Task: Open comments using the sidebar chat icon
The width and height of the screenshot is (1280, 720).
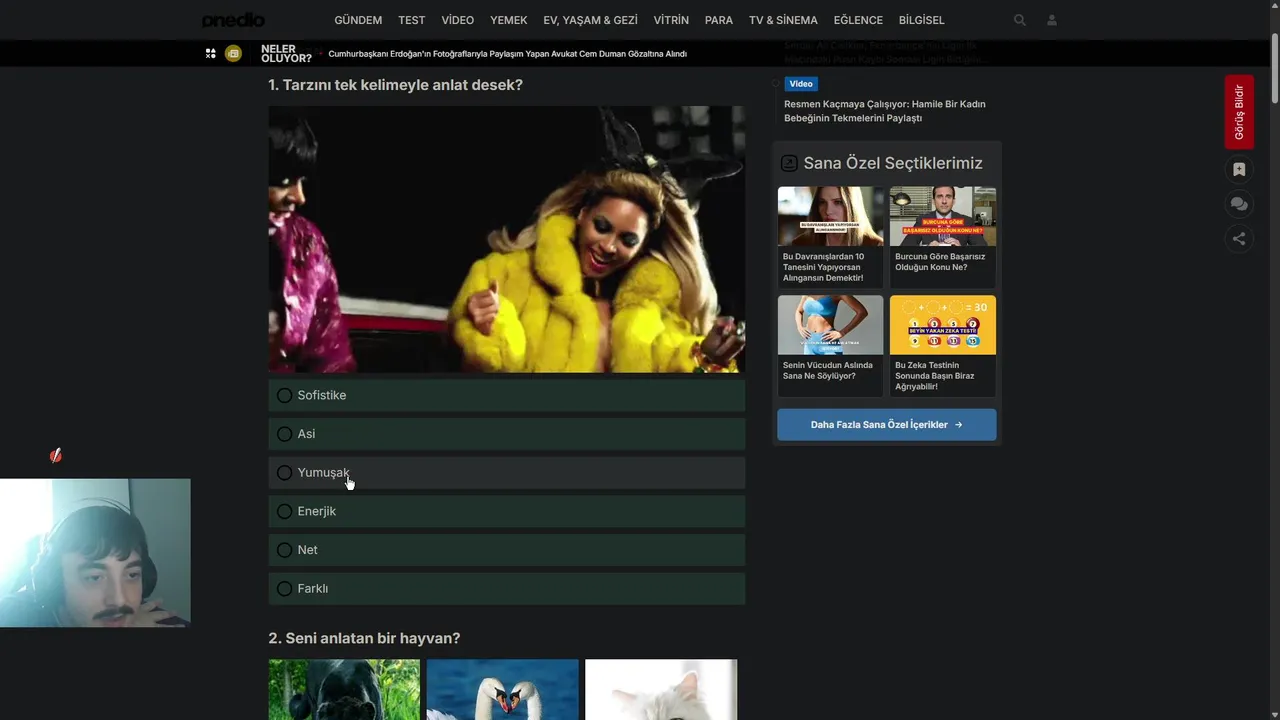Action: (x=1239, y=204)
